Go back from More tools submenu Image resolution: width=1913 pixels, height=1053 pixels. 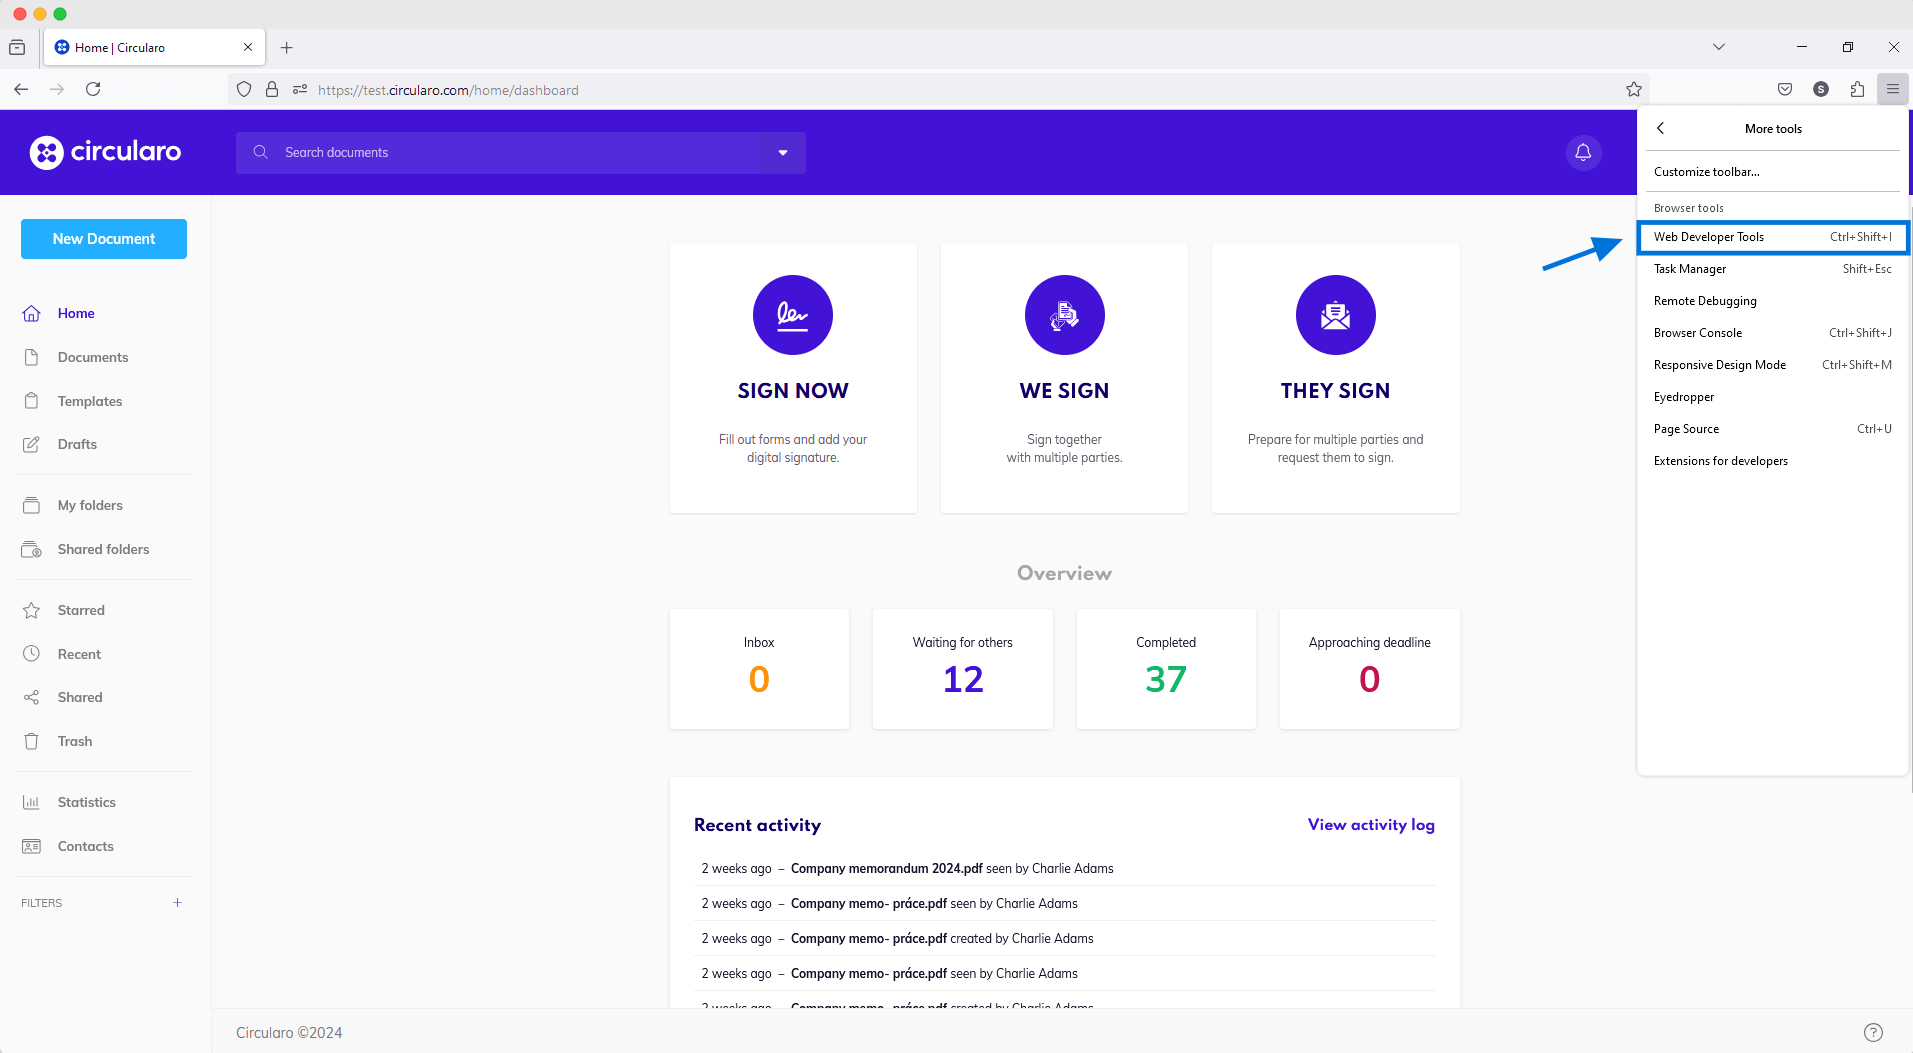(1661, 128)
